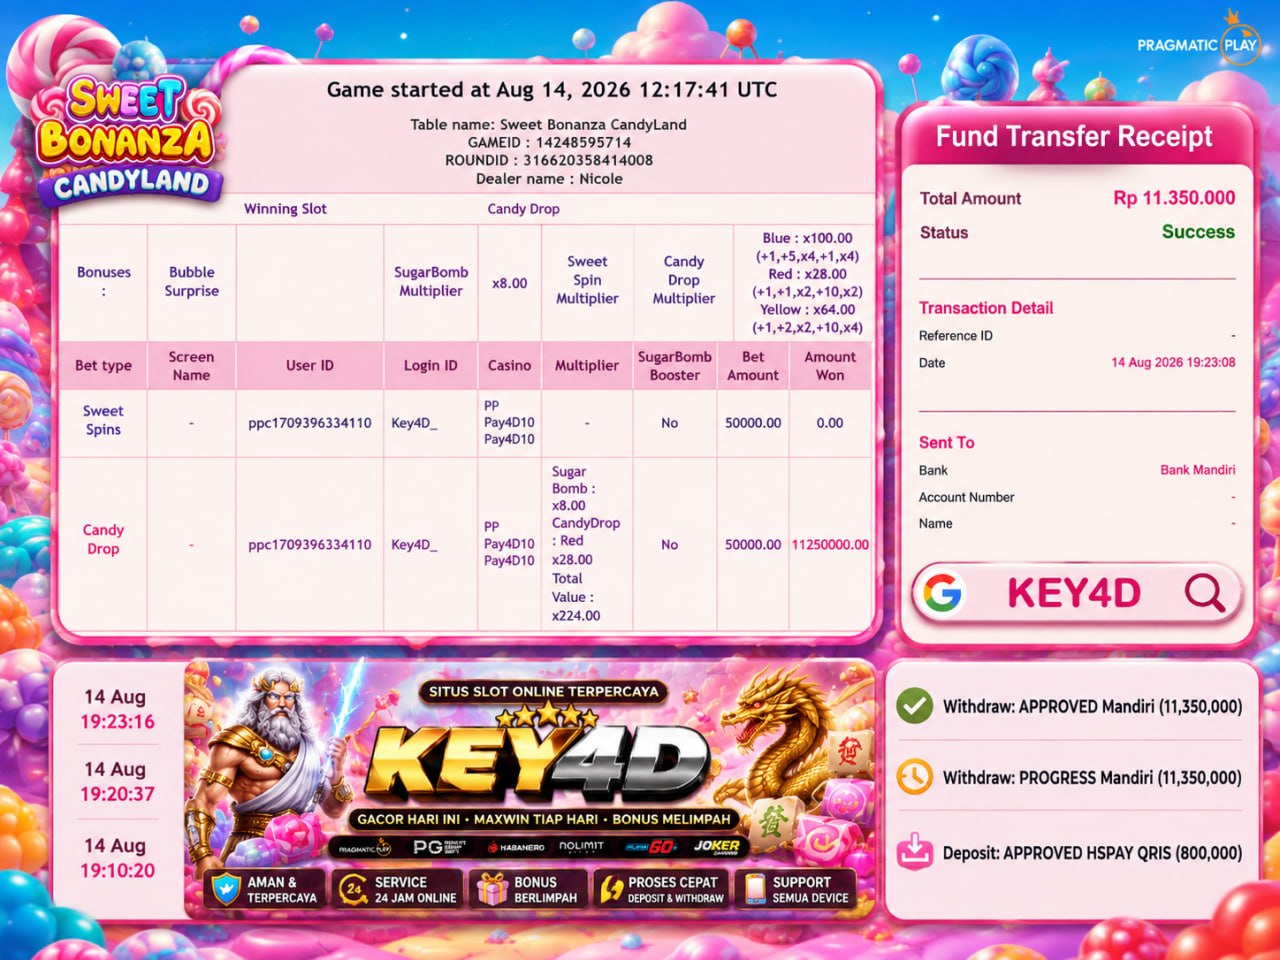Viewport: 1280px width, 960px height.
Task: Click the Habanero provider logo
Action: coord(516,847)
